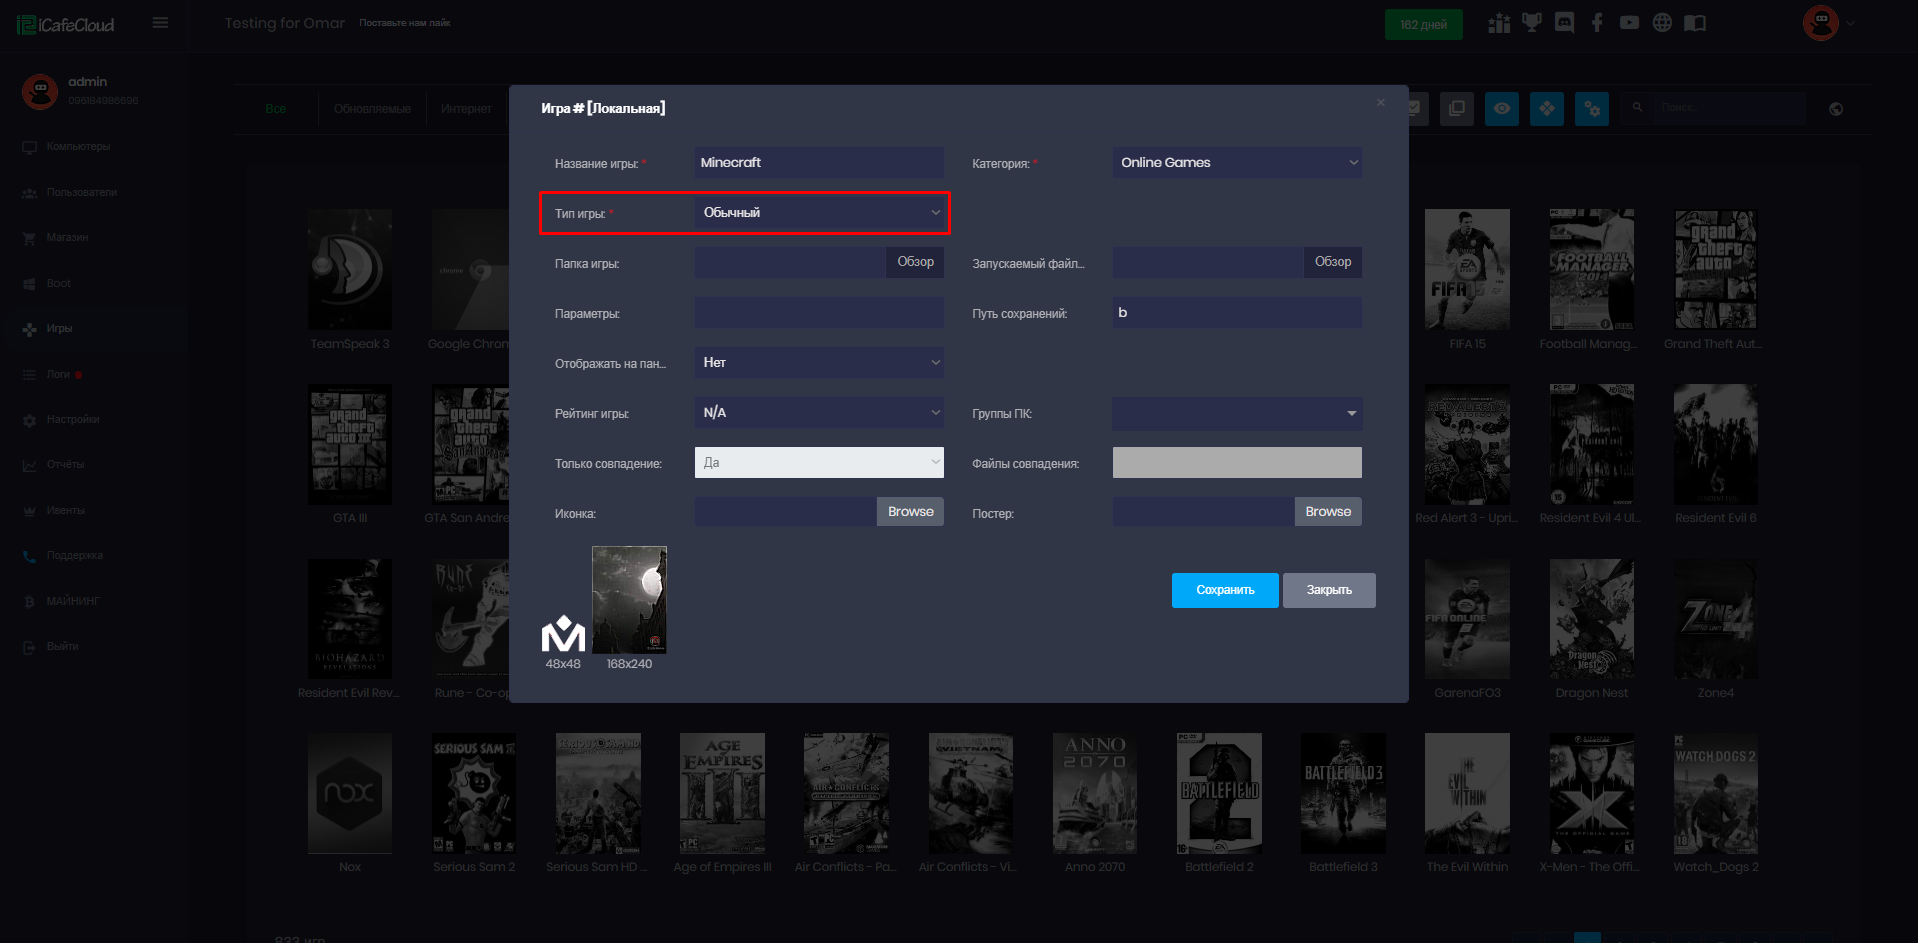
Task: Open the leaderboard stars icon in header
Action: click(x=1499, y=23)
